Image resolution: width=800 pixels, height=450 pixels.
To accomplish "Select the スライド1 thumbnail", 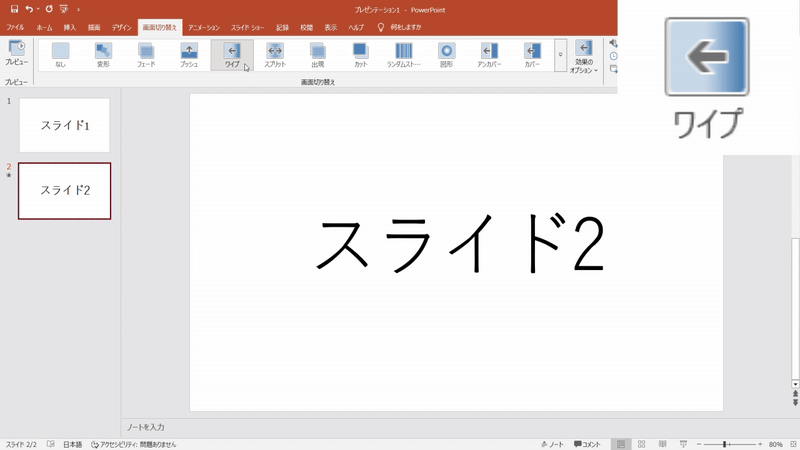I will pos(64,126).
